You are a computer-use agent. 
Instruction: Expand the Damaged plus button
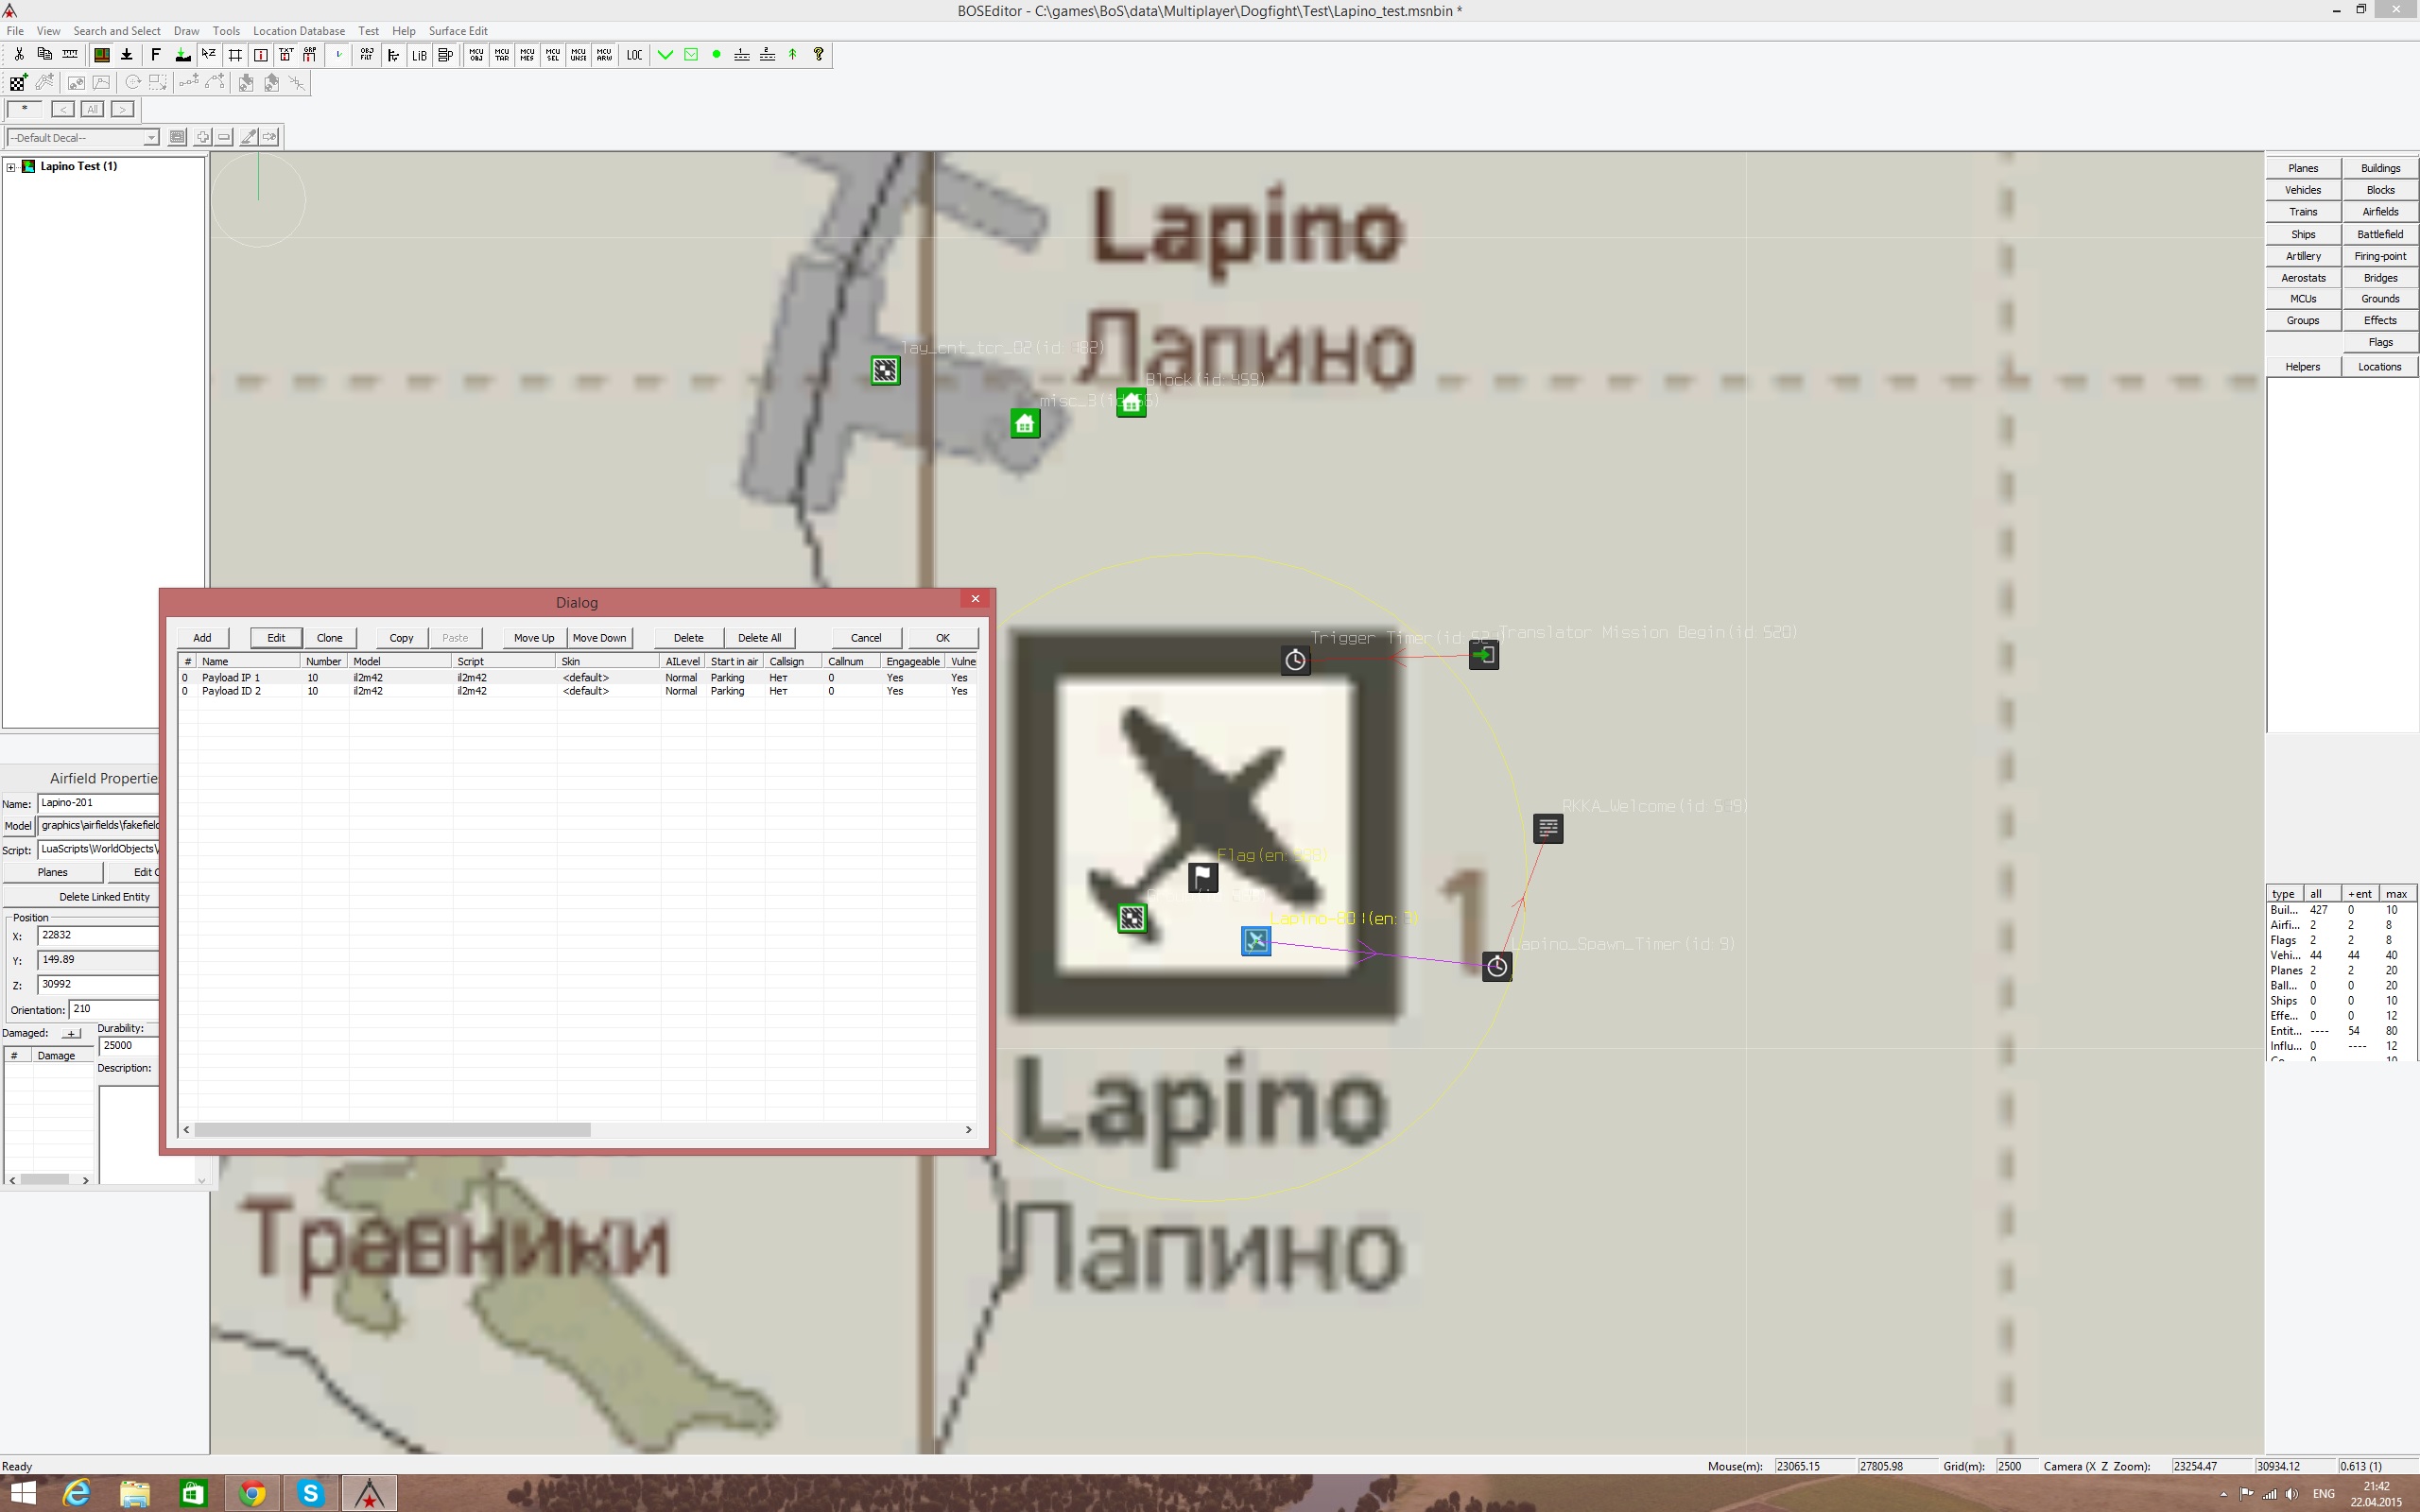[71, 1033]
